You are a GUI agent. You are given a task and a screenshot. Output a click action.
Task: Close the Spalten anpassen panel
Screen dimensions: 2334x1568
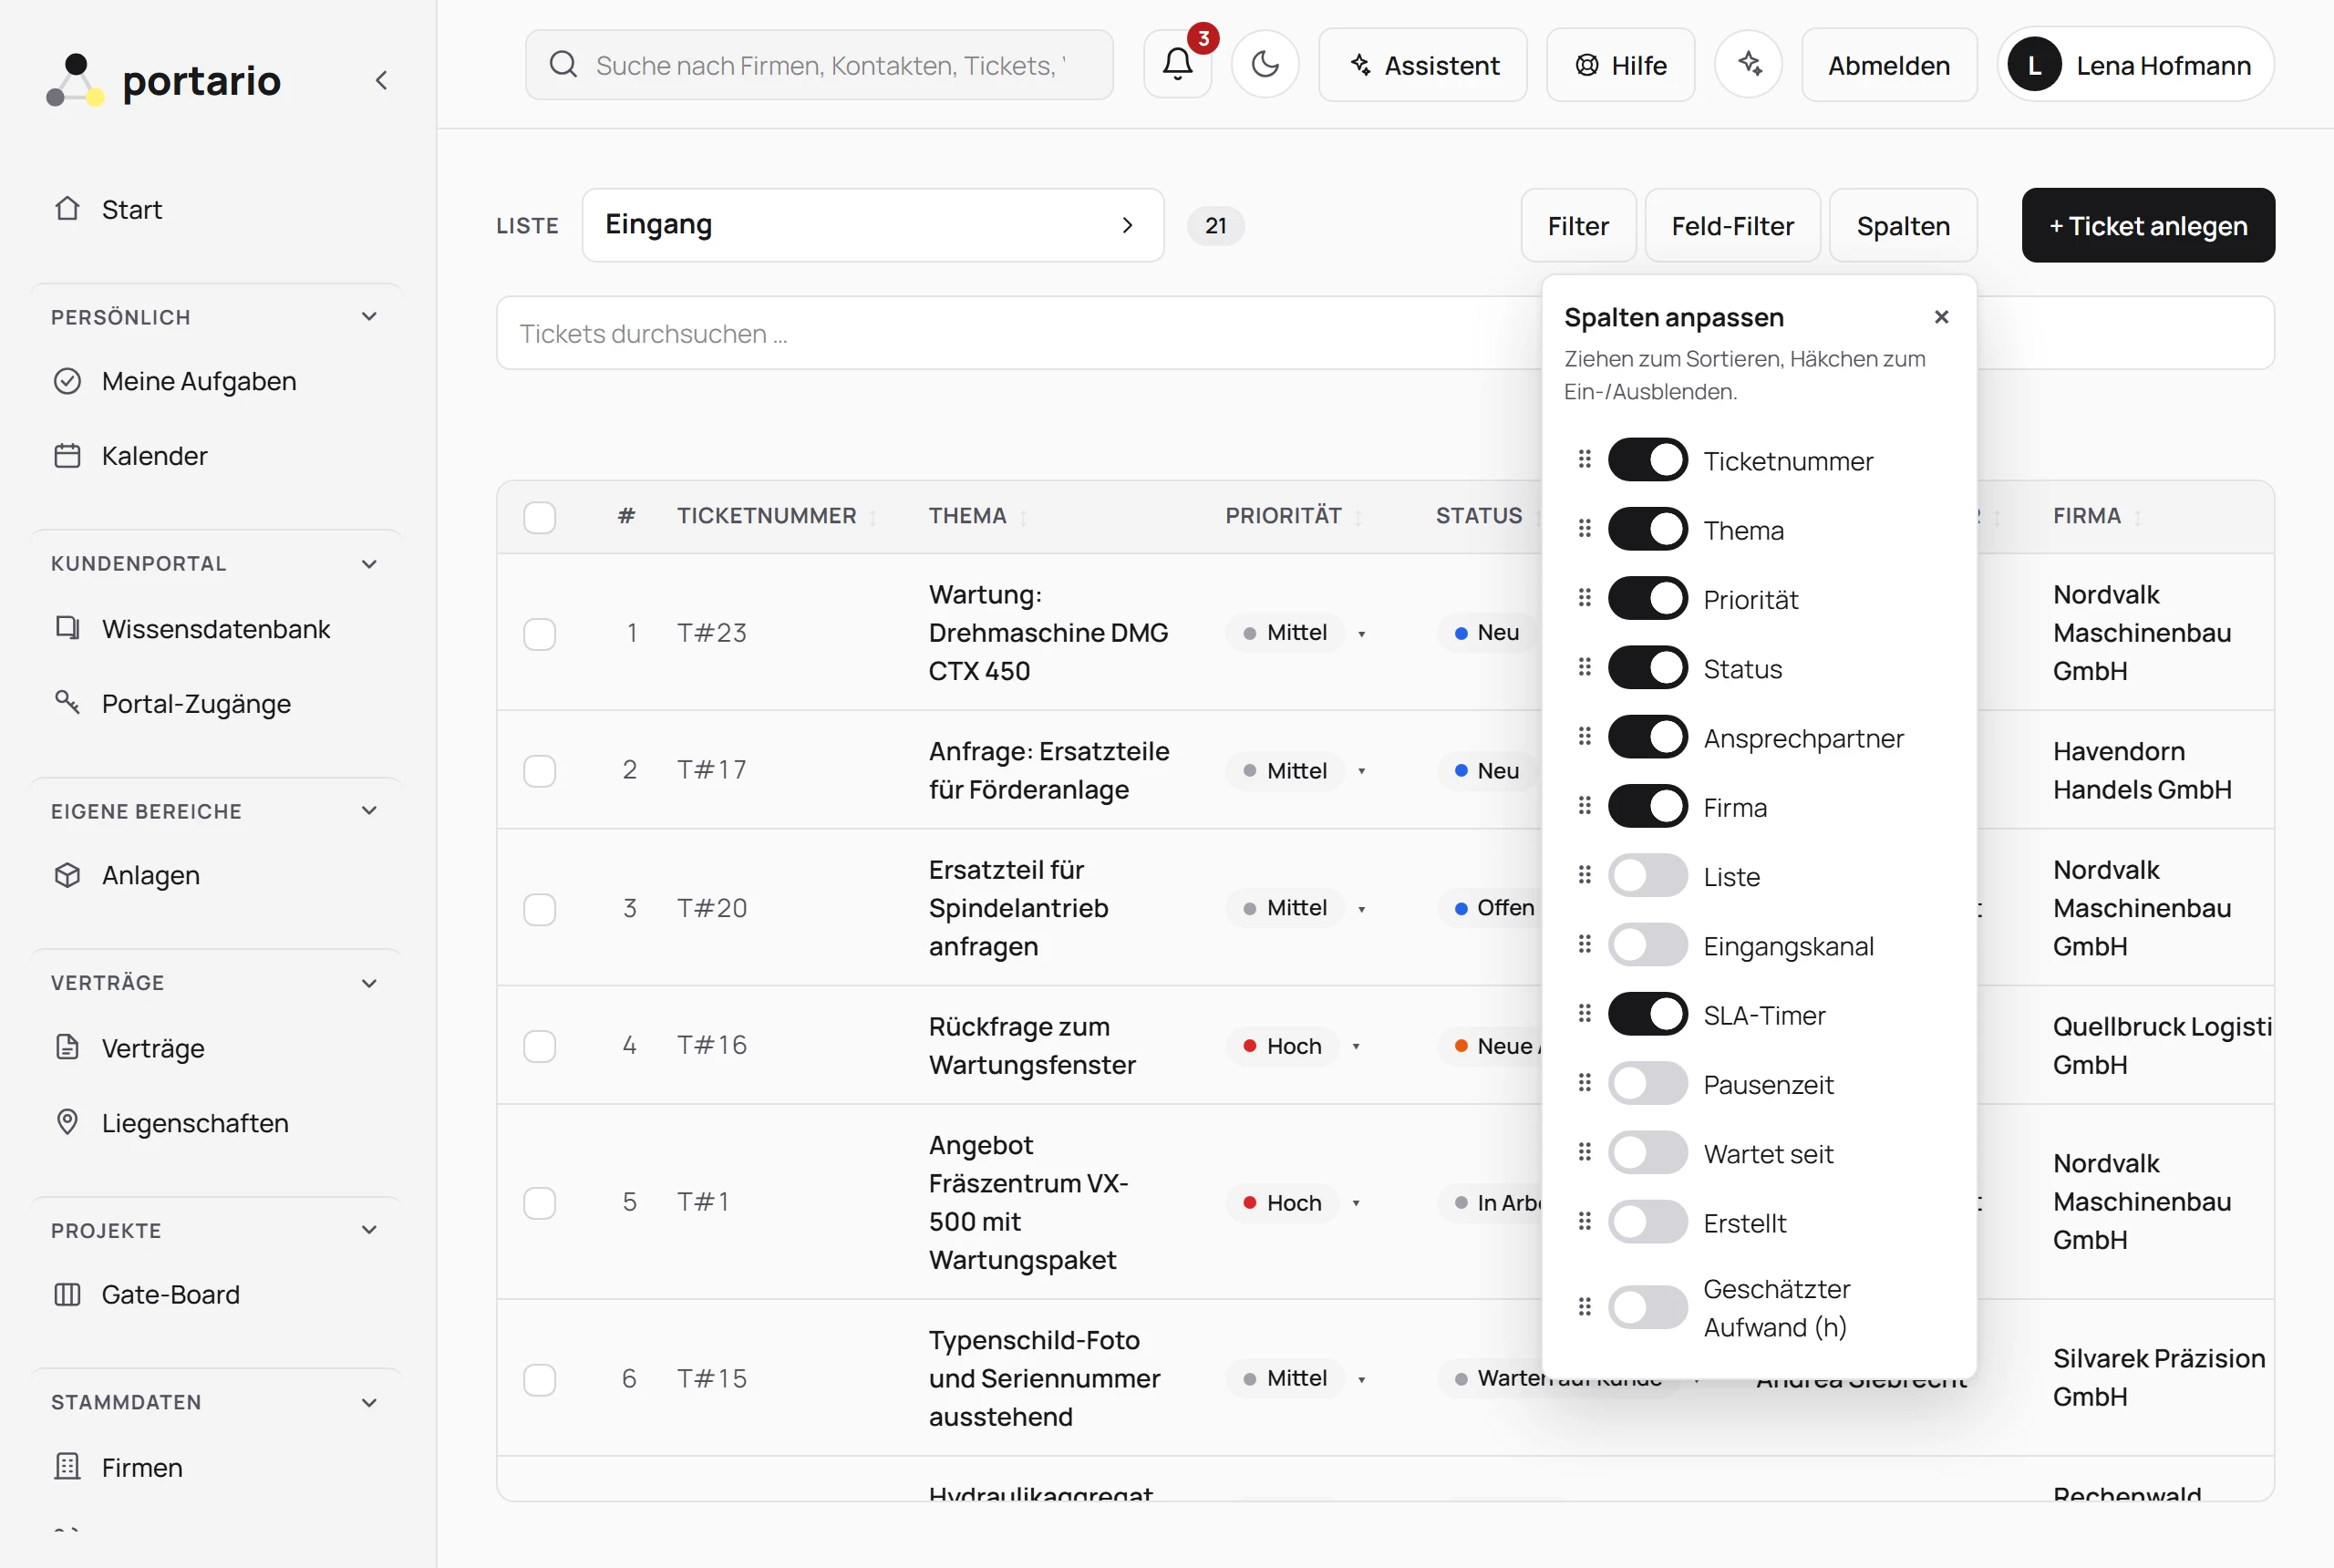[x=1941, y=317]
